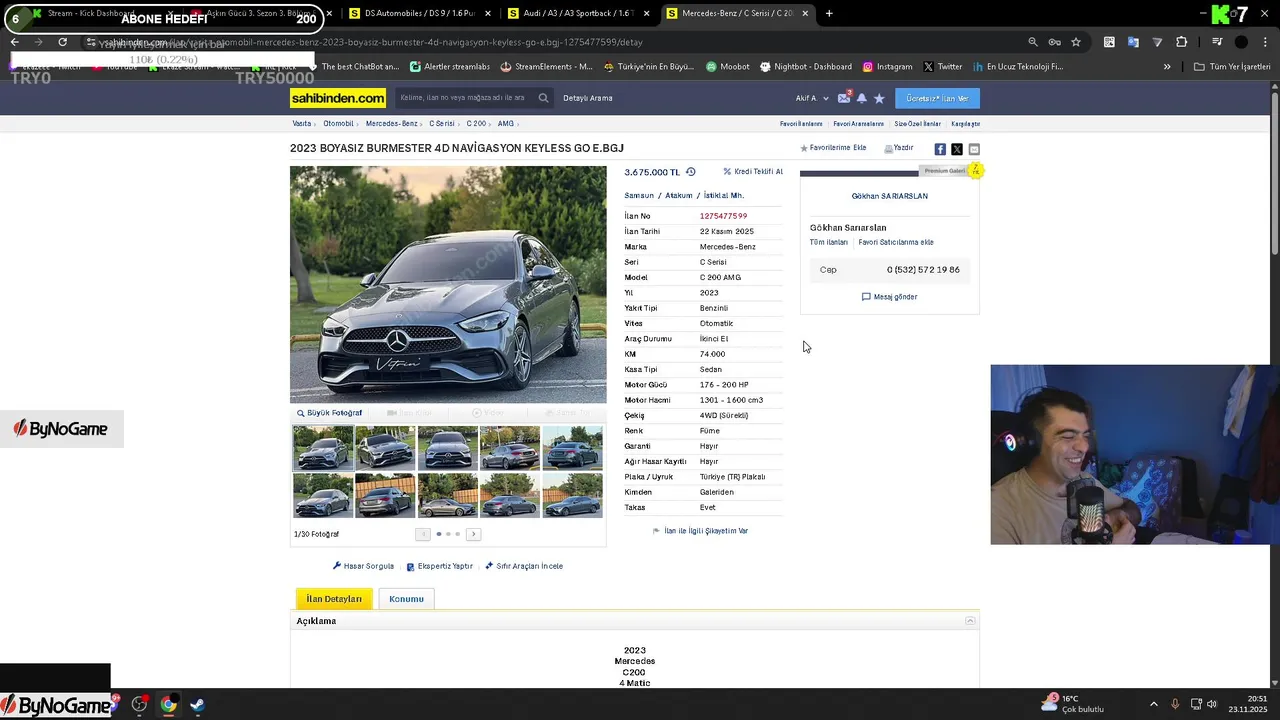This screenshot has height=720, width=1280.
Task: Click the Vasıta breadcrumb link
Action: pyautogui.click(x=302, y=124)
